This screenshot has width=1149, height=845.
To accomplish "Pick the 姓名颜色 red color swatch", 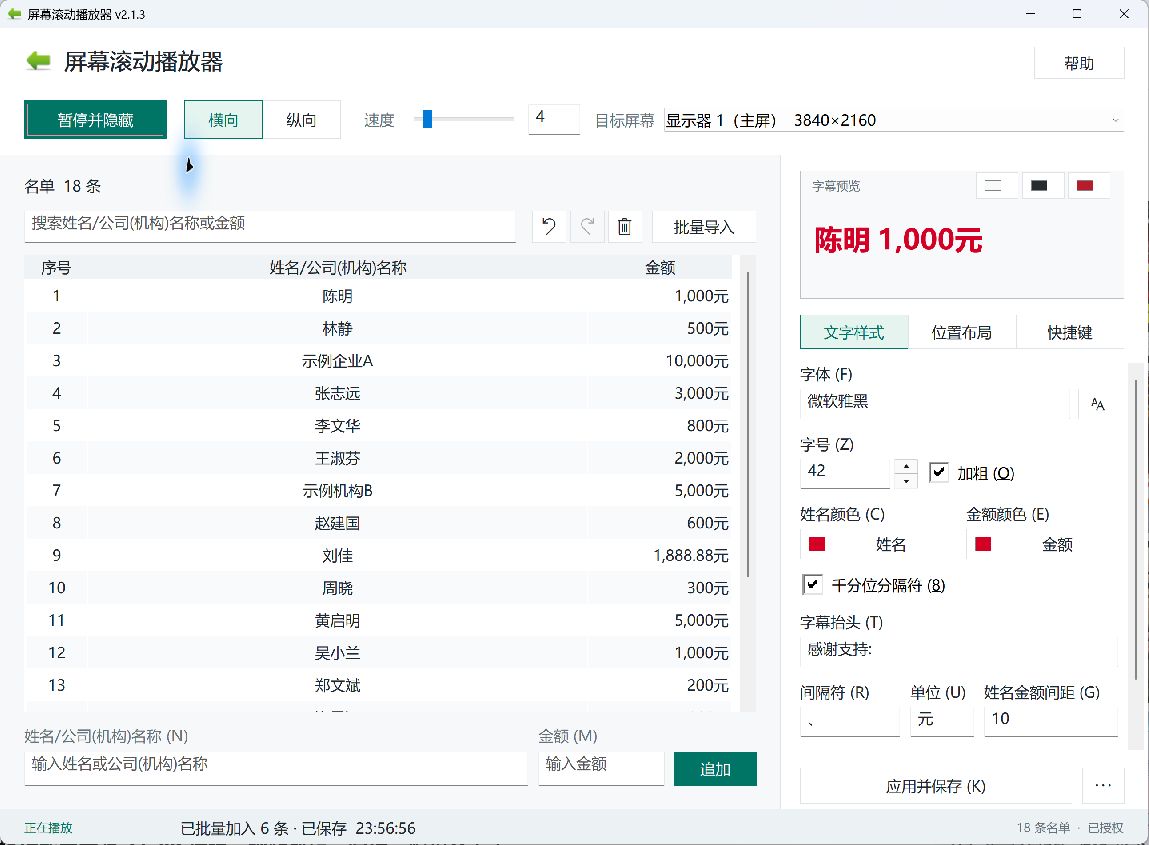I will [x=816, y=544].
